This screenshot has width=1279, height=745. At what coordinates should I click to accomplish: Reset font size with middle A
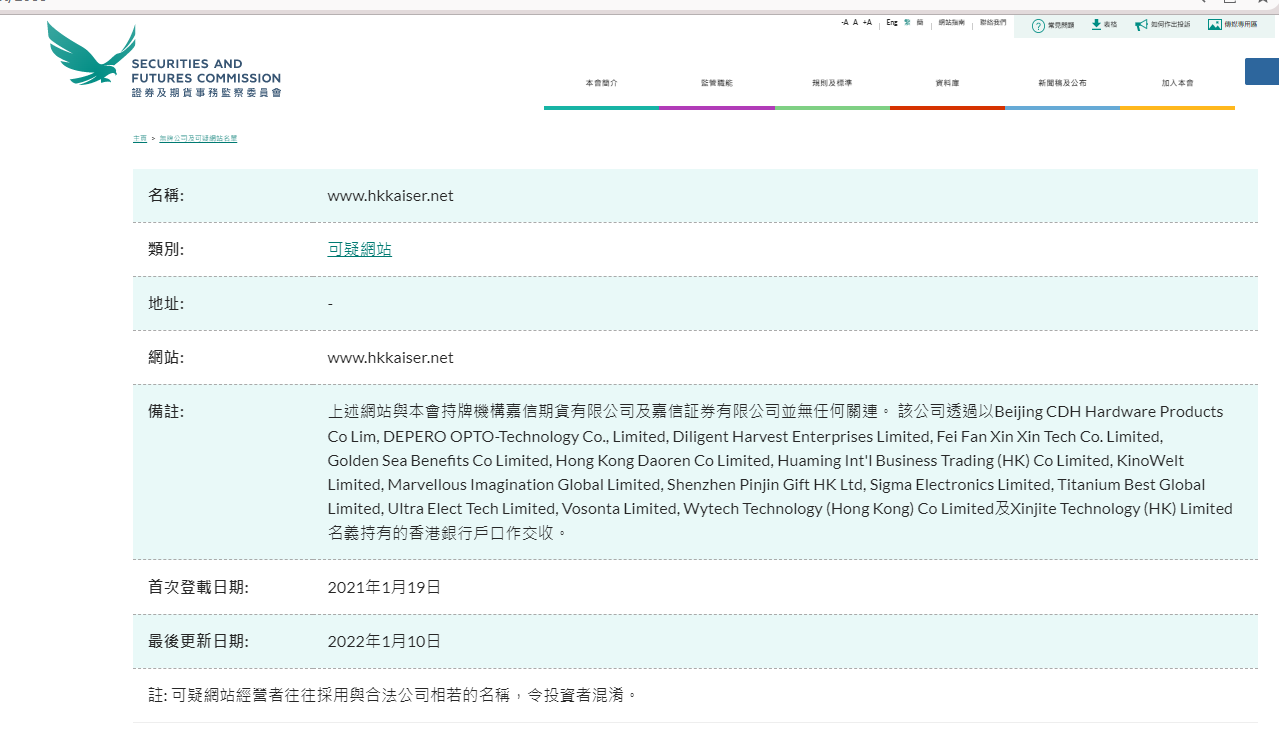(x=855, y=22)
